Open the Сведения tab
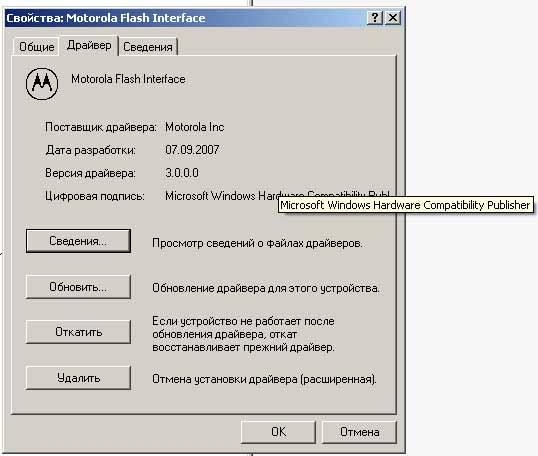Screen dimensions: 538x456 tap(148, 47)
